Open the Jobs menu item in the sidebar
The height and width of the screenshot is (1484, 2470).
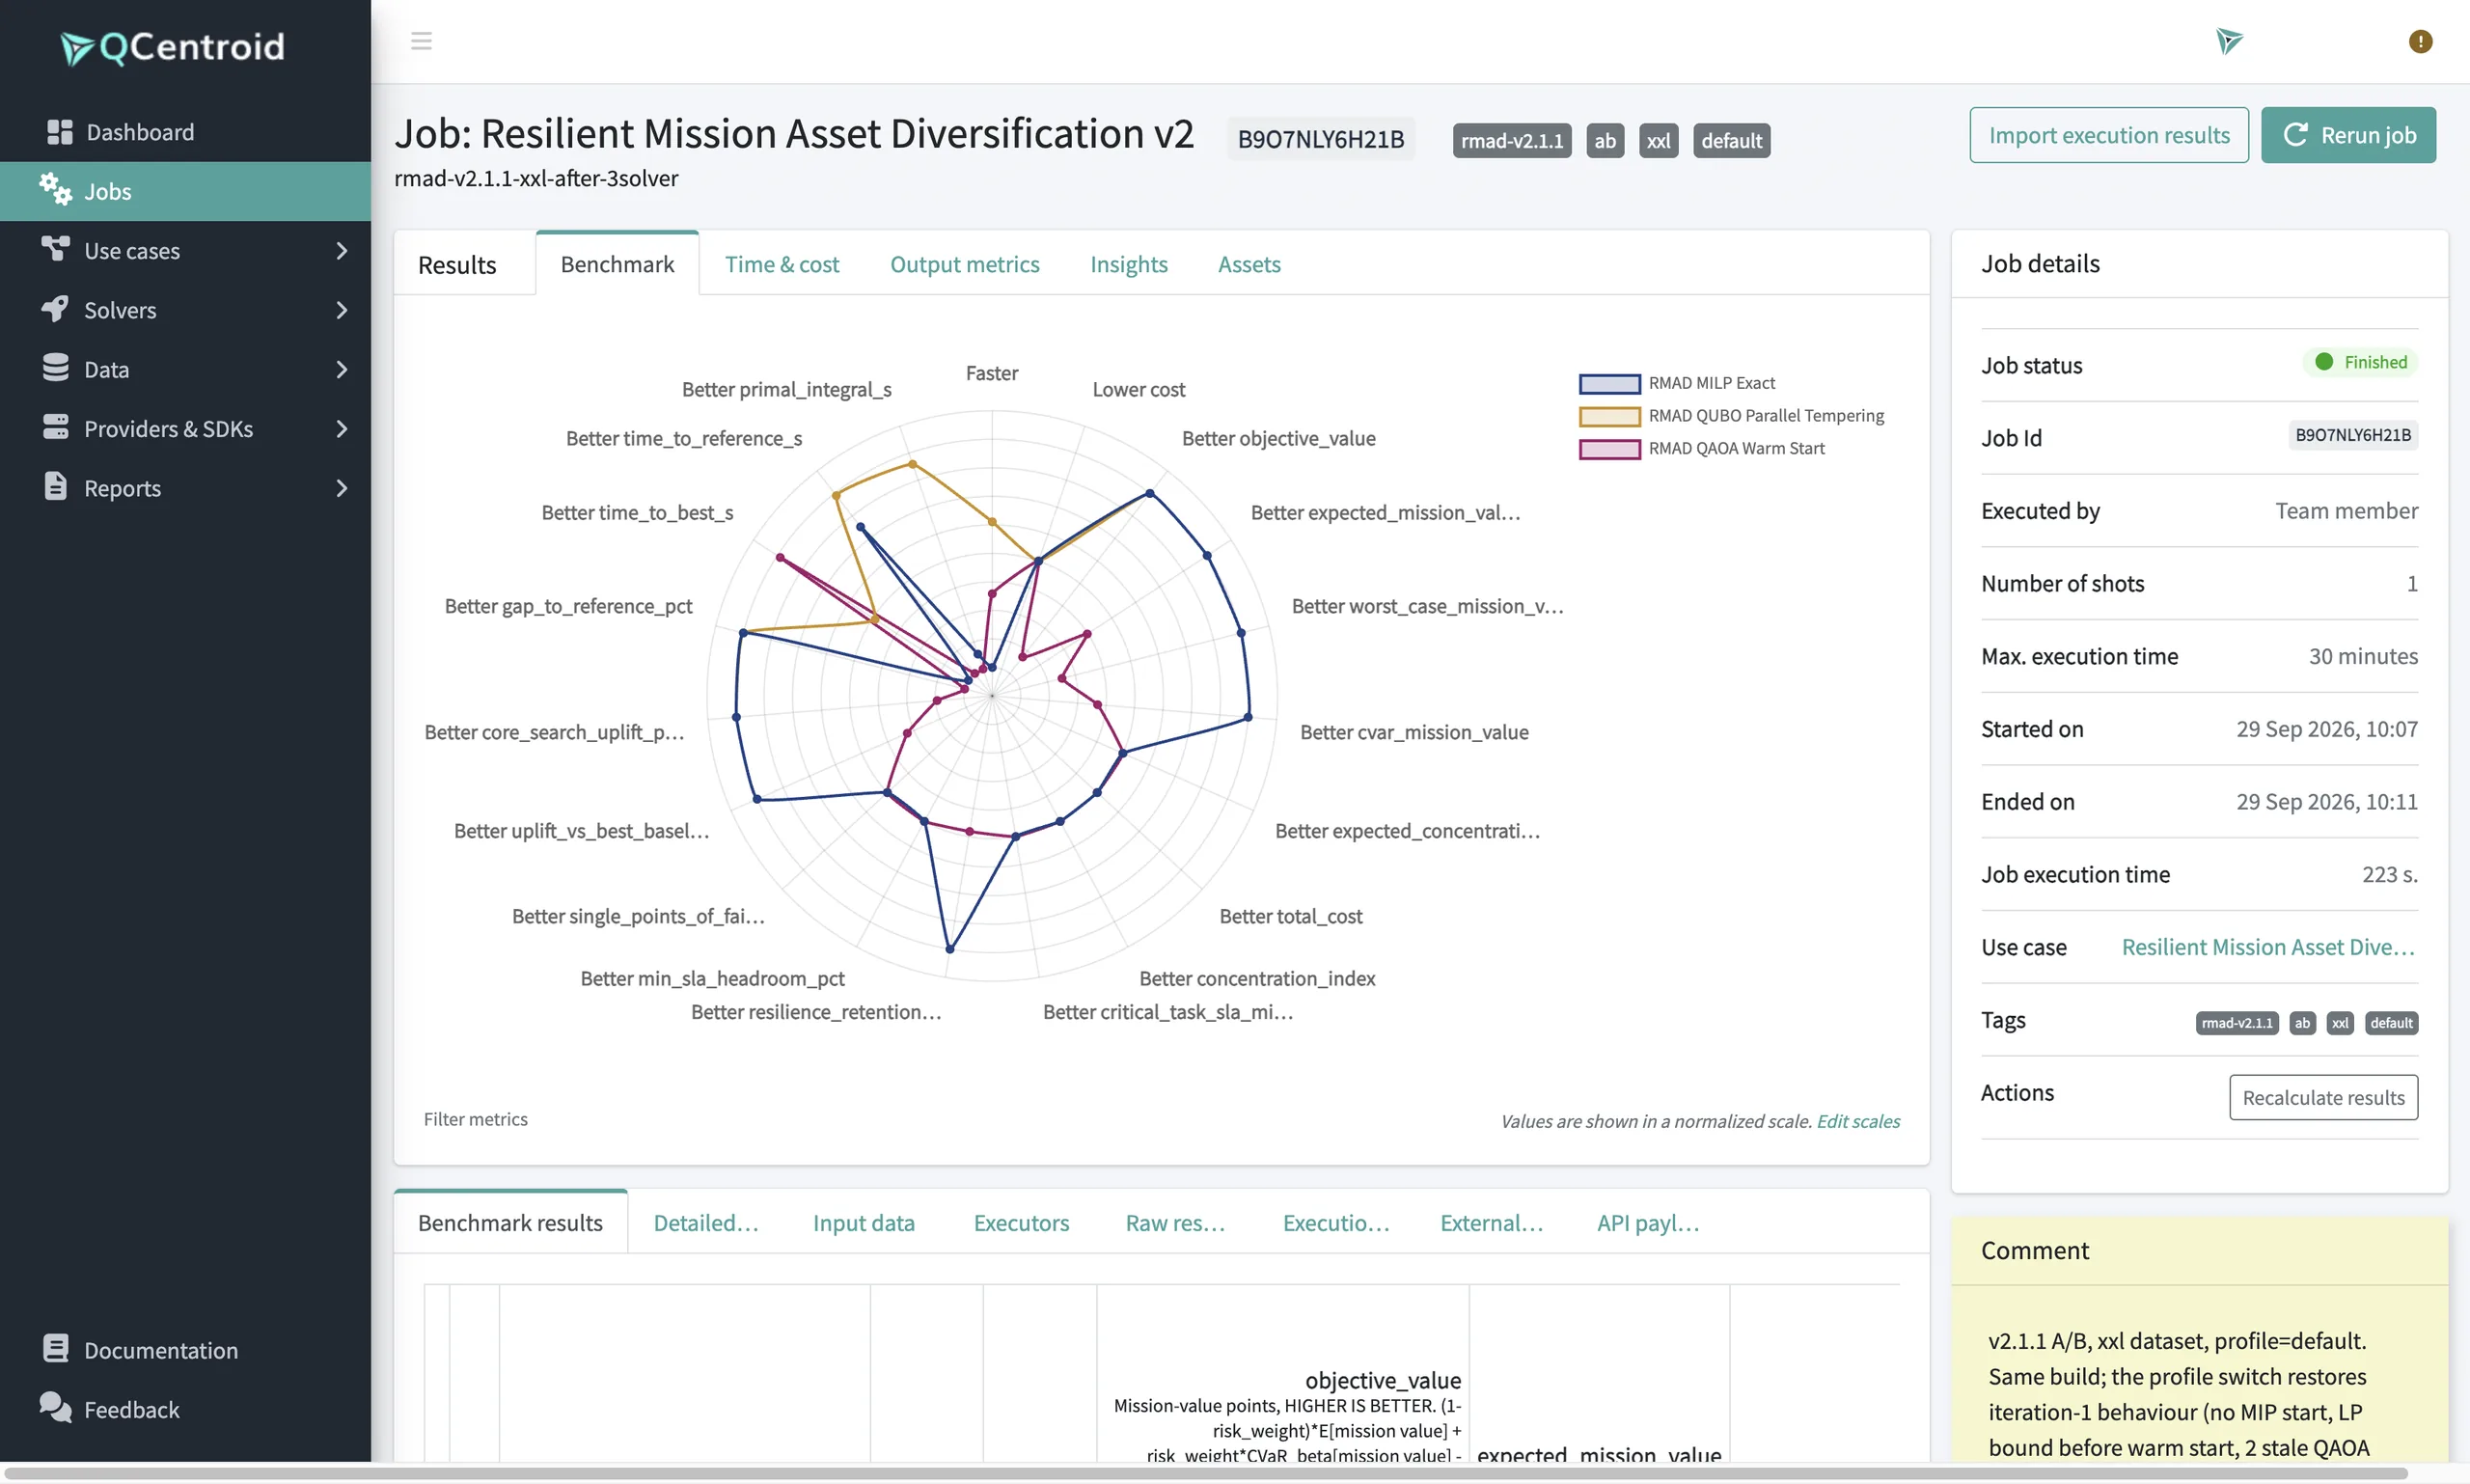click(x=185, y=191)
